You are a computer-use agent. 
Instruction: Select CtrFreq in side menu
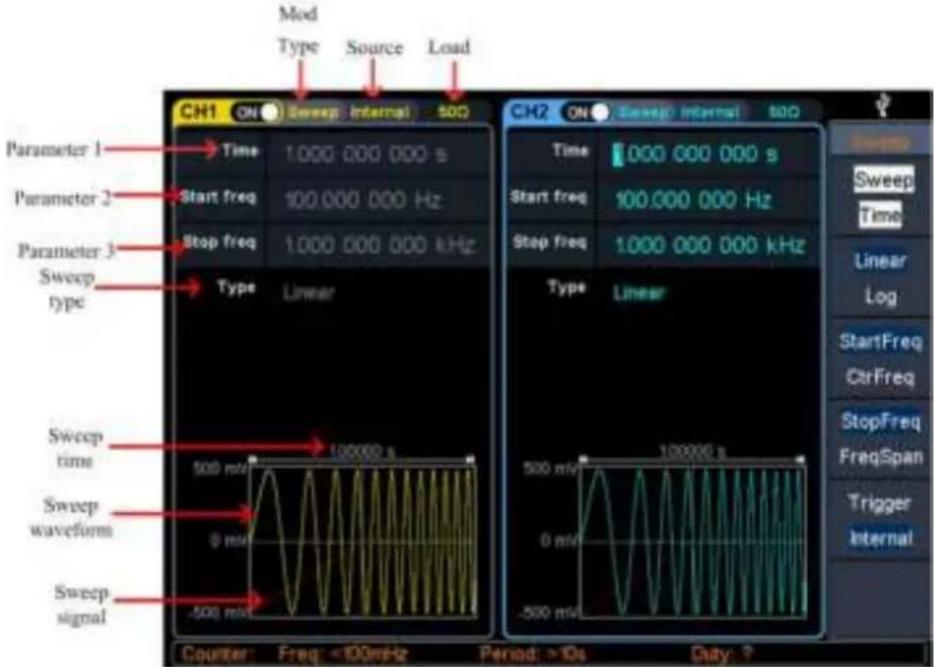click(880, 377)
